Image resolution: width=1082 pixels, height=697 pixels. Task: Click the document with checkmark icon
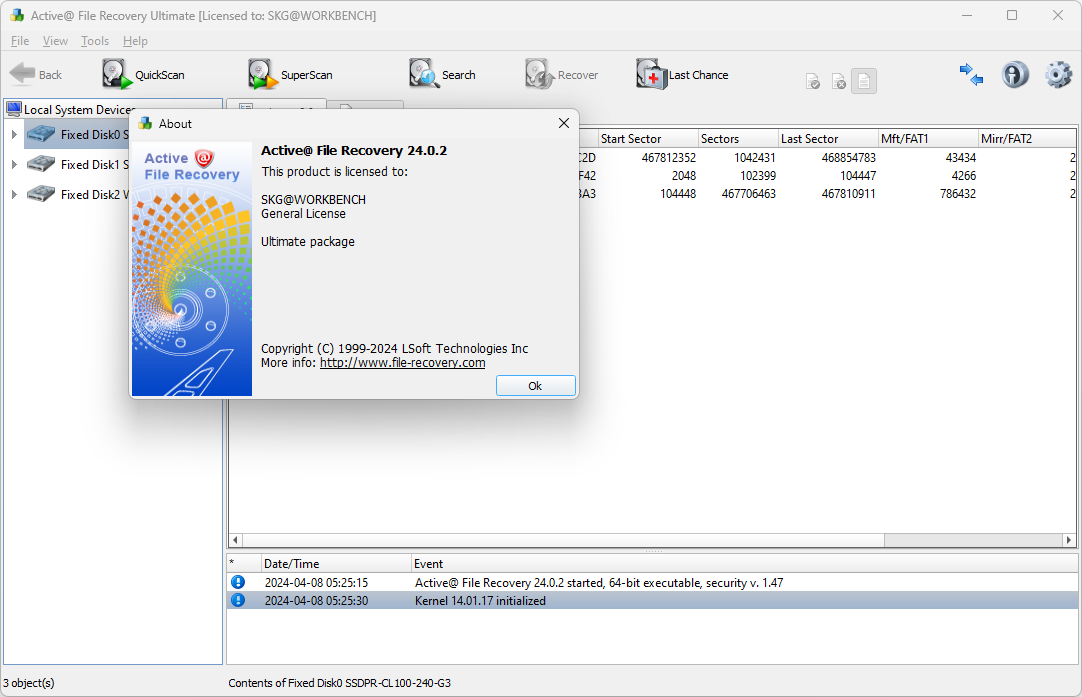click(x=813, y=81)
